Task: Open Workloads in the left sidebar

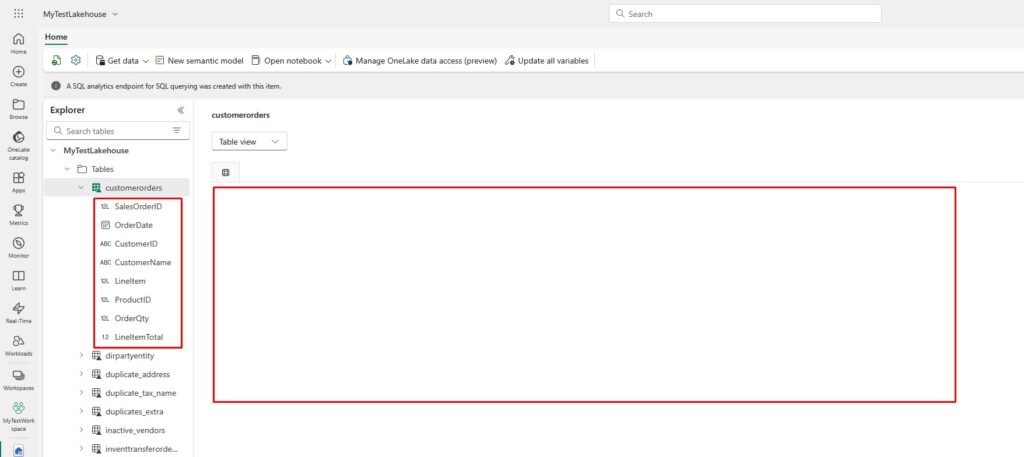Action: (x=18, y=345)
